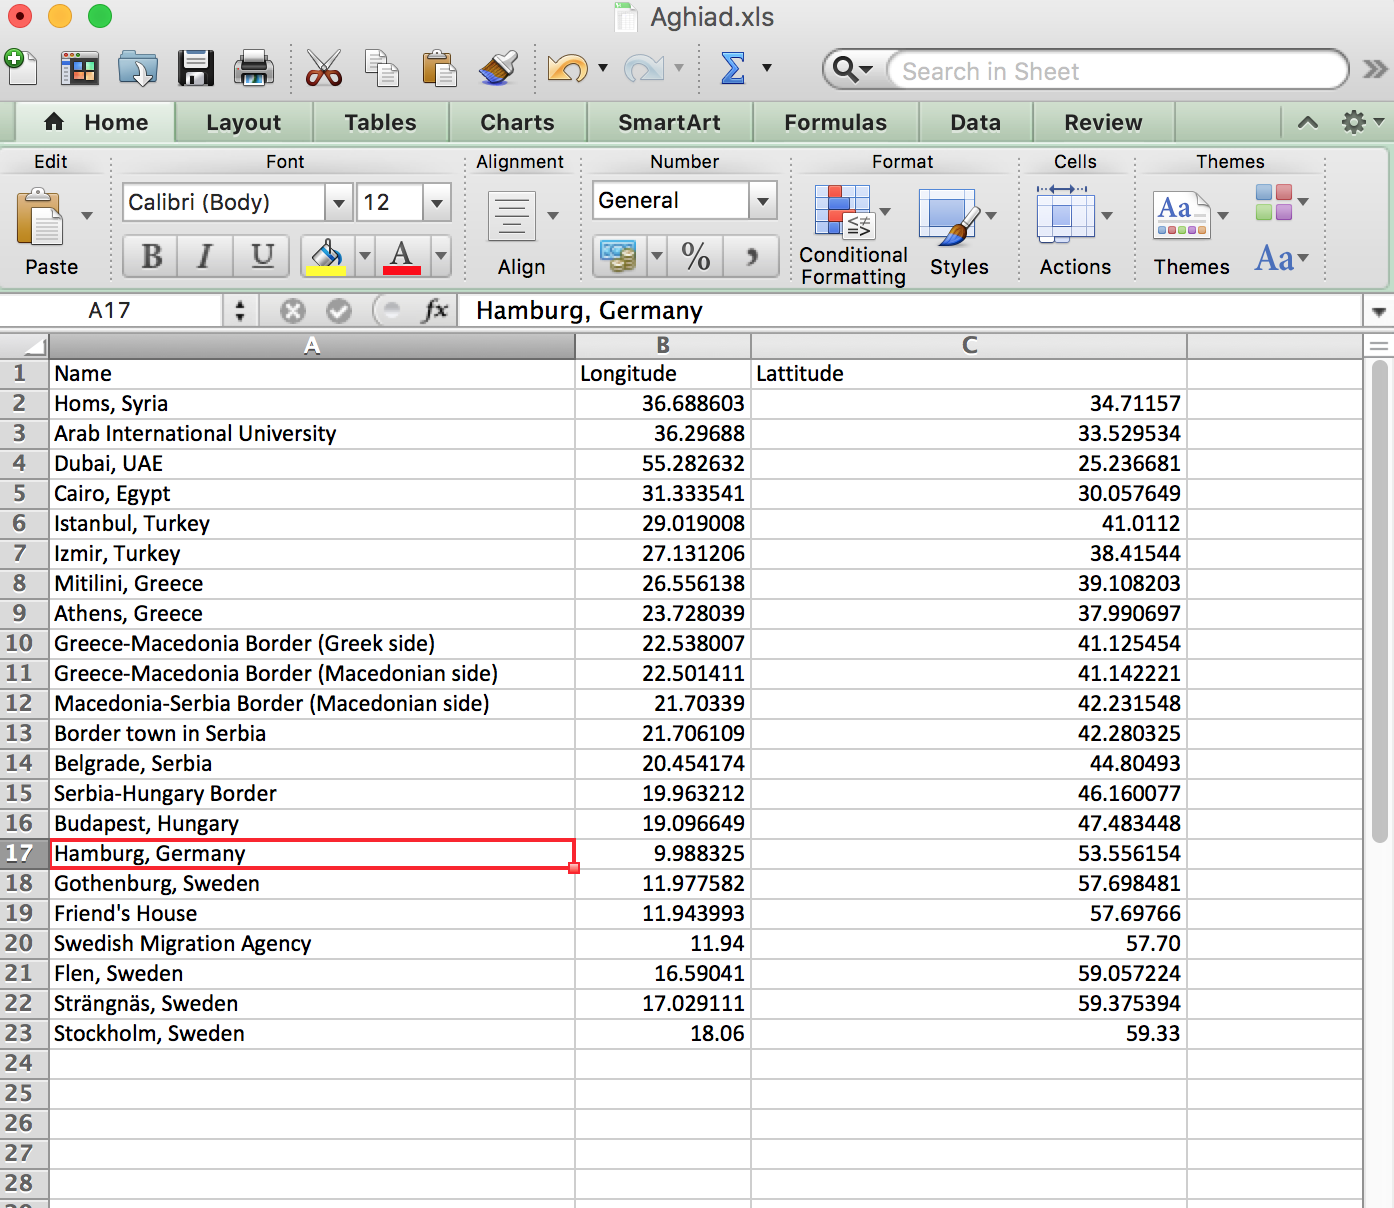The image size is (1394, 1208).
Task: Print the sheet using the printer icon
Action: (x=254, y=68)
